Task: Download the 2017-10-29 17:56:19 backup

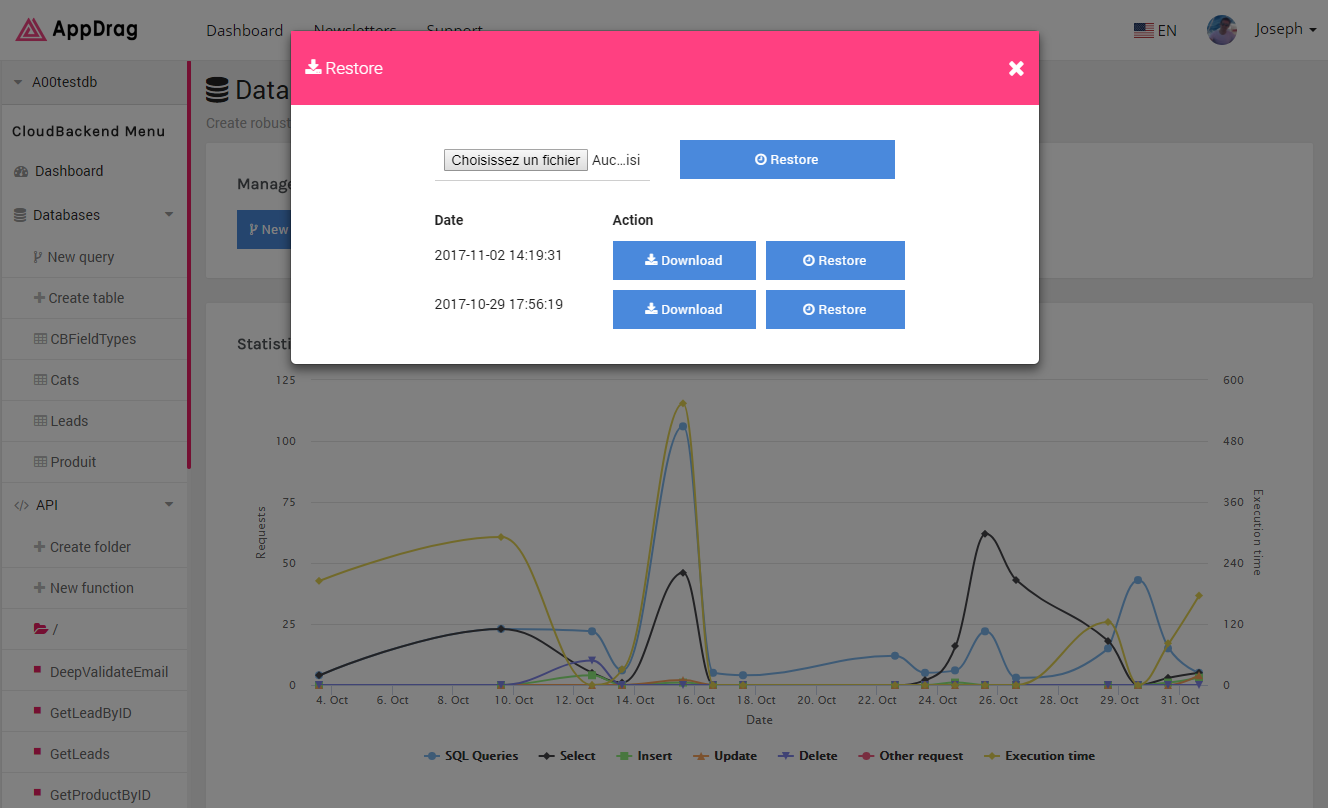Action: 684,309
